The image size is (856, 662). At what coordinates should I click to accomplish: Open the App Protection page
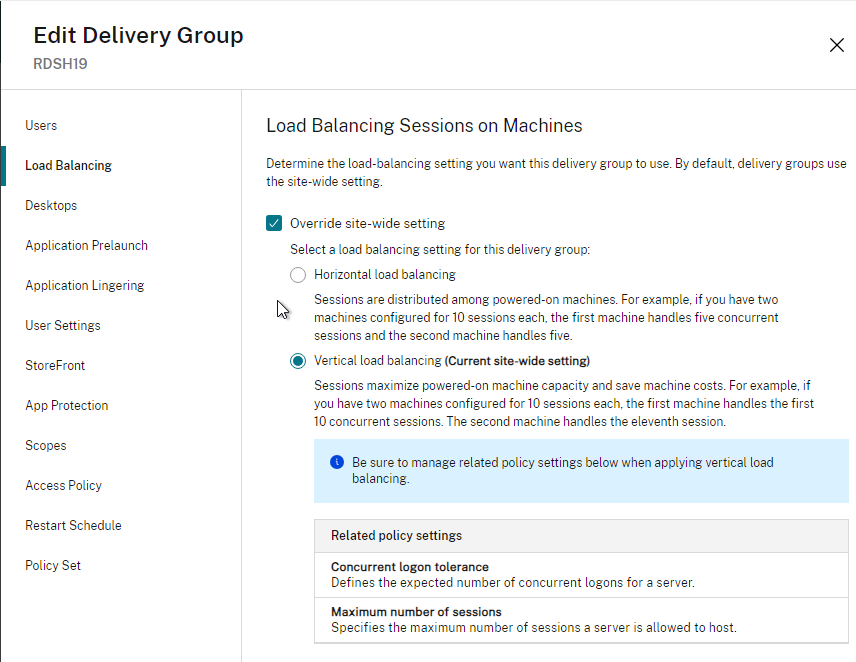point(67,406)
